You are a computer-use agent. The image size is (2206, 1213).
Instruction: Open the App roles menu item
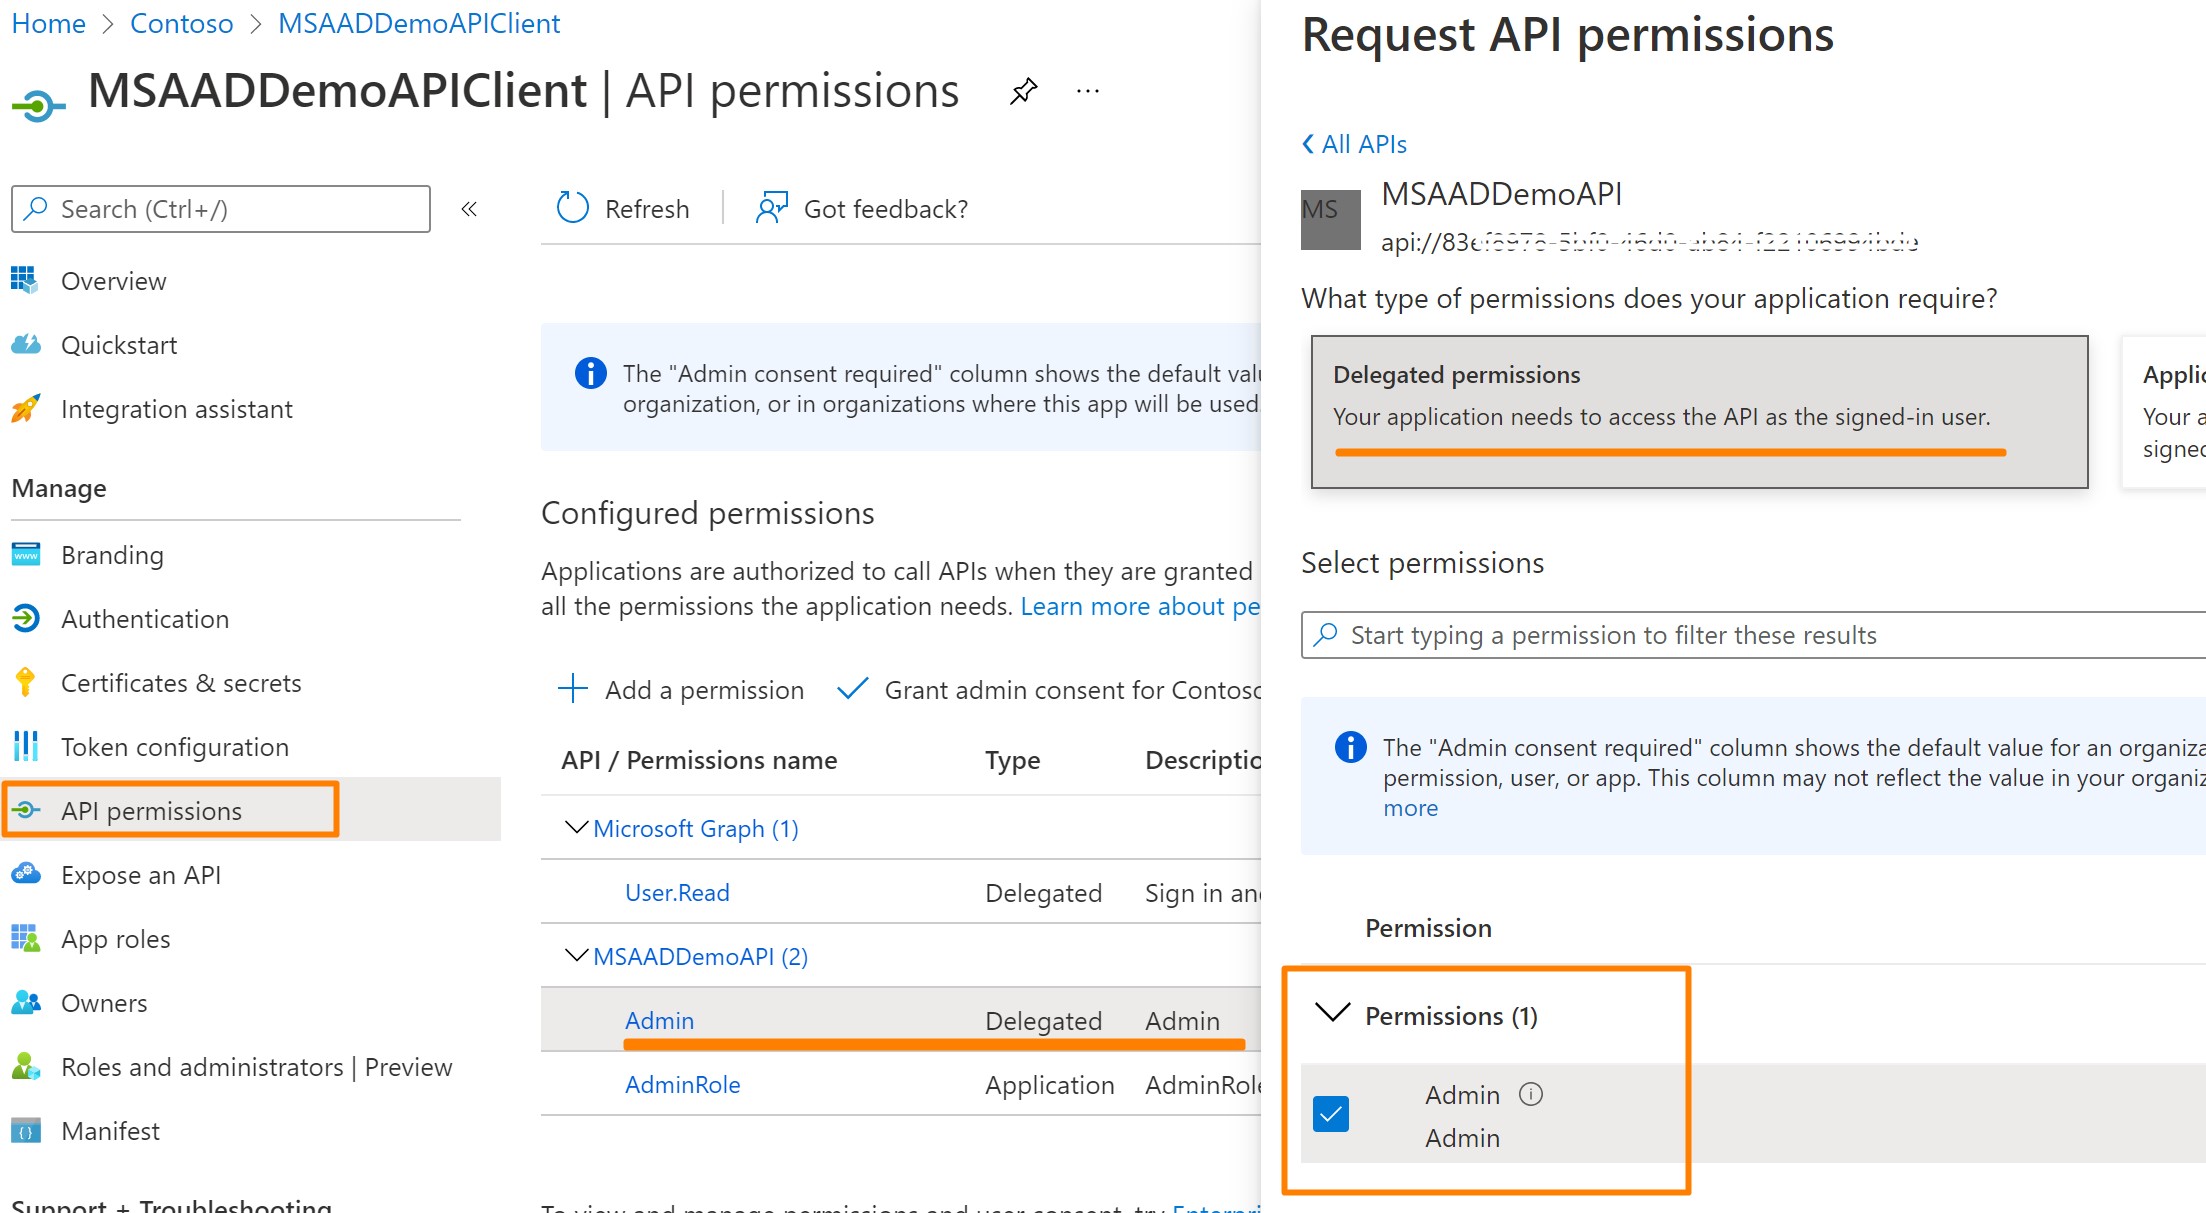(115, 939)
